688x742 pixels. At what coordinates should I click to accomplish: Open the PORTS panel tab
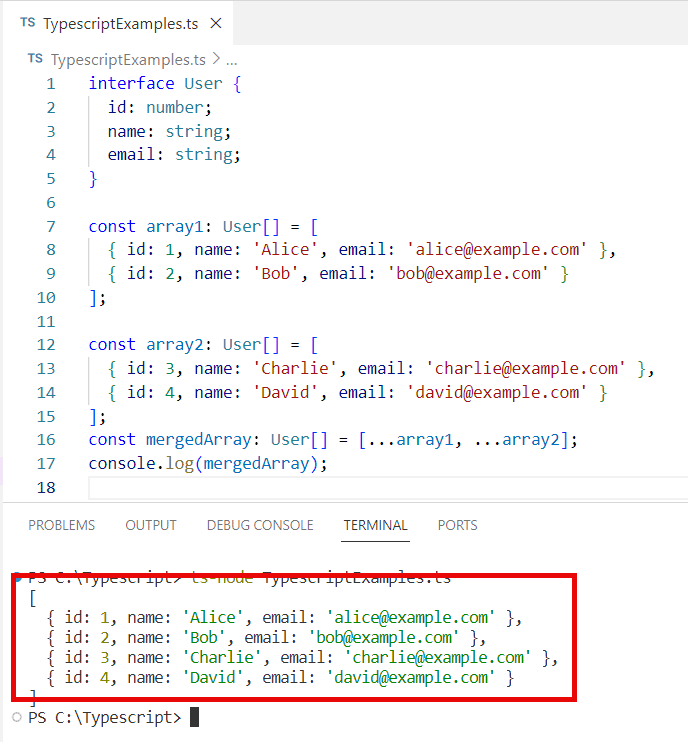point(458,525)
